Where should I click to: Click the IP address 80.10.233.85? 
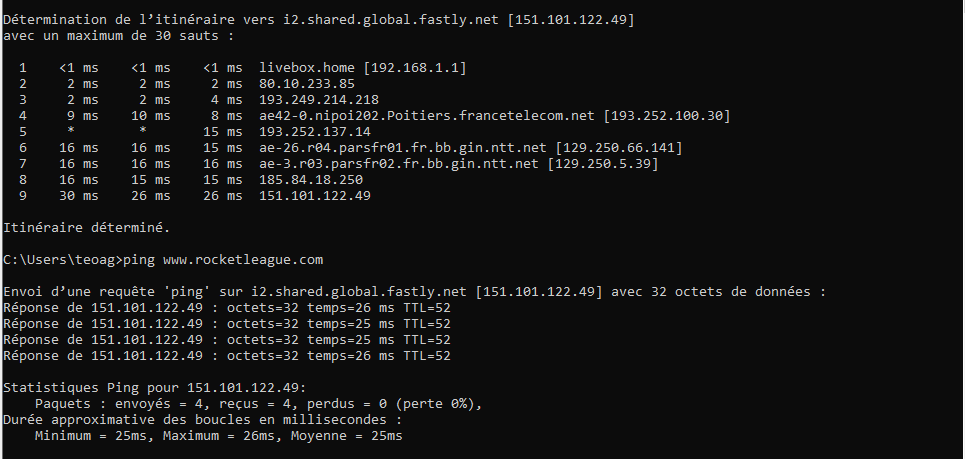[x=307, y=84]
